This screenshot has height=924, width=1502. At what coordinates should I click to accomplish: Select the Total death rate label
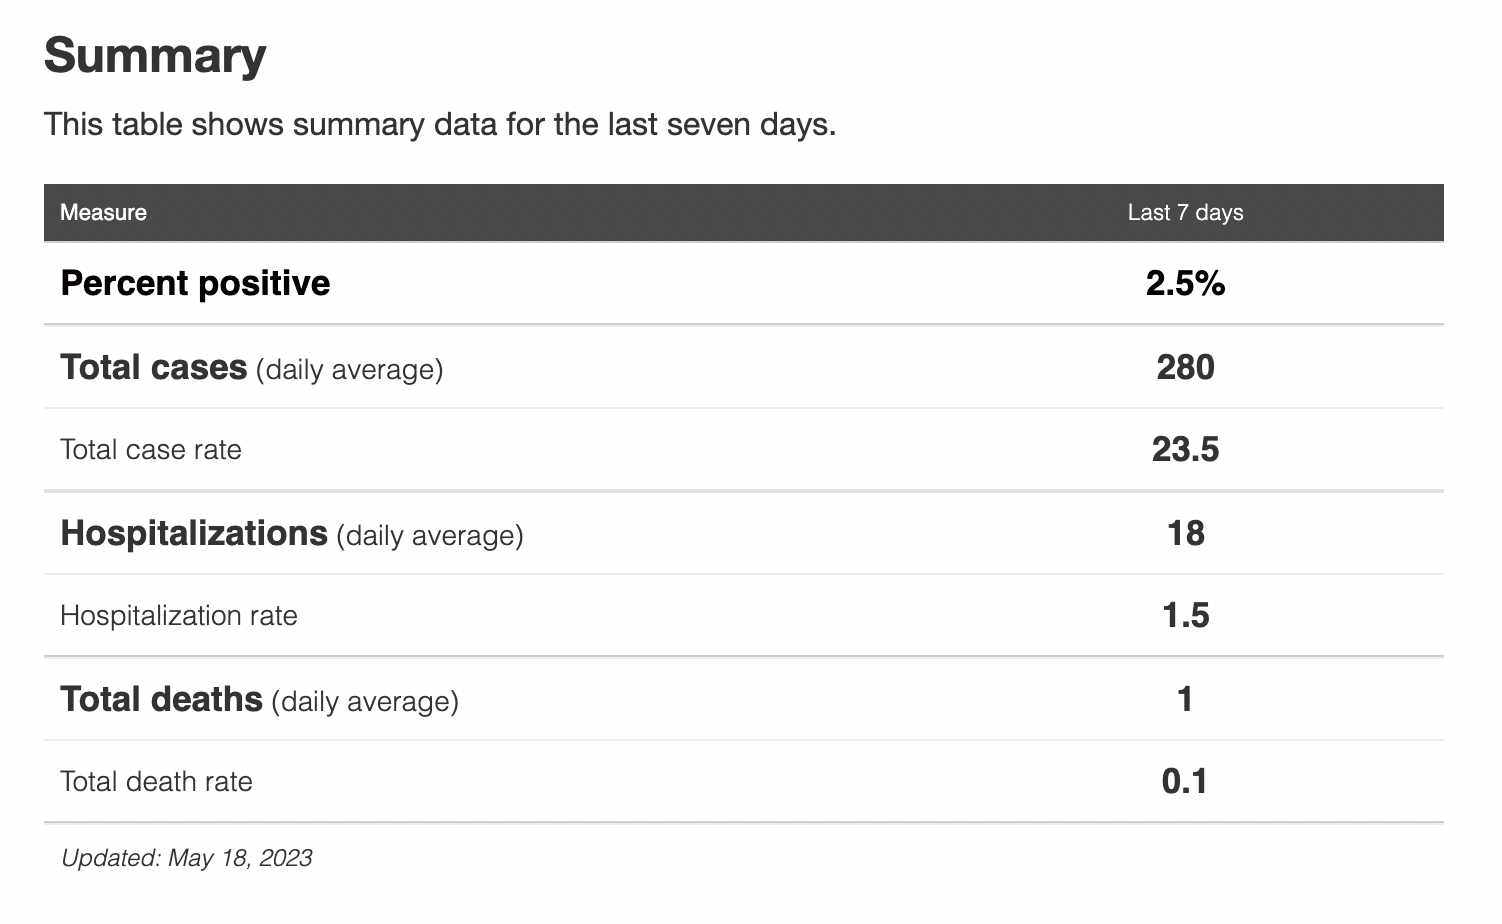[156, 781]
